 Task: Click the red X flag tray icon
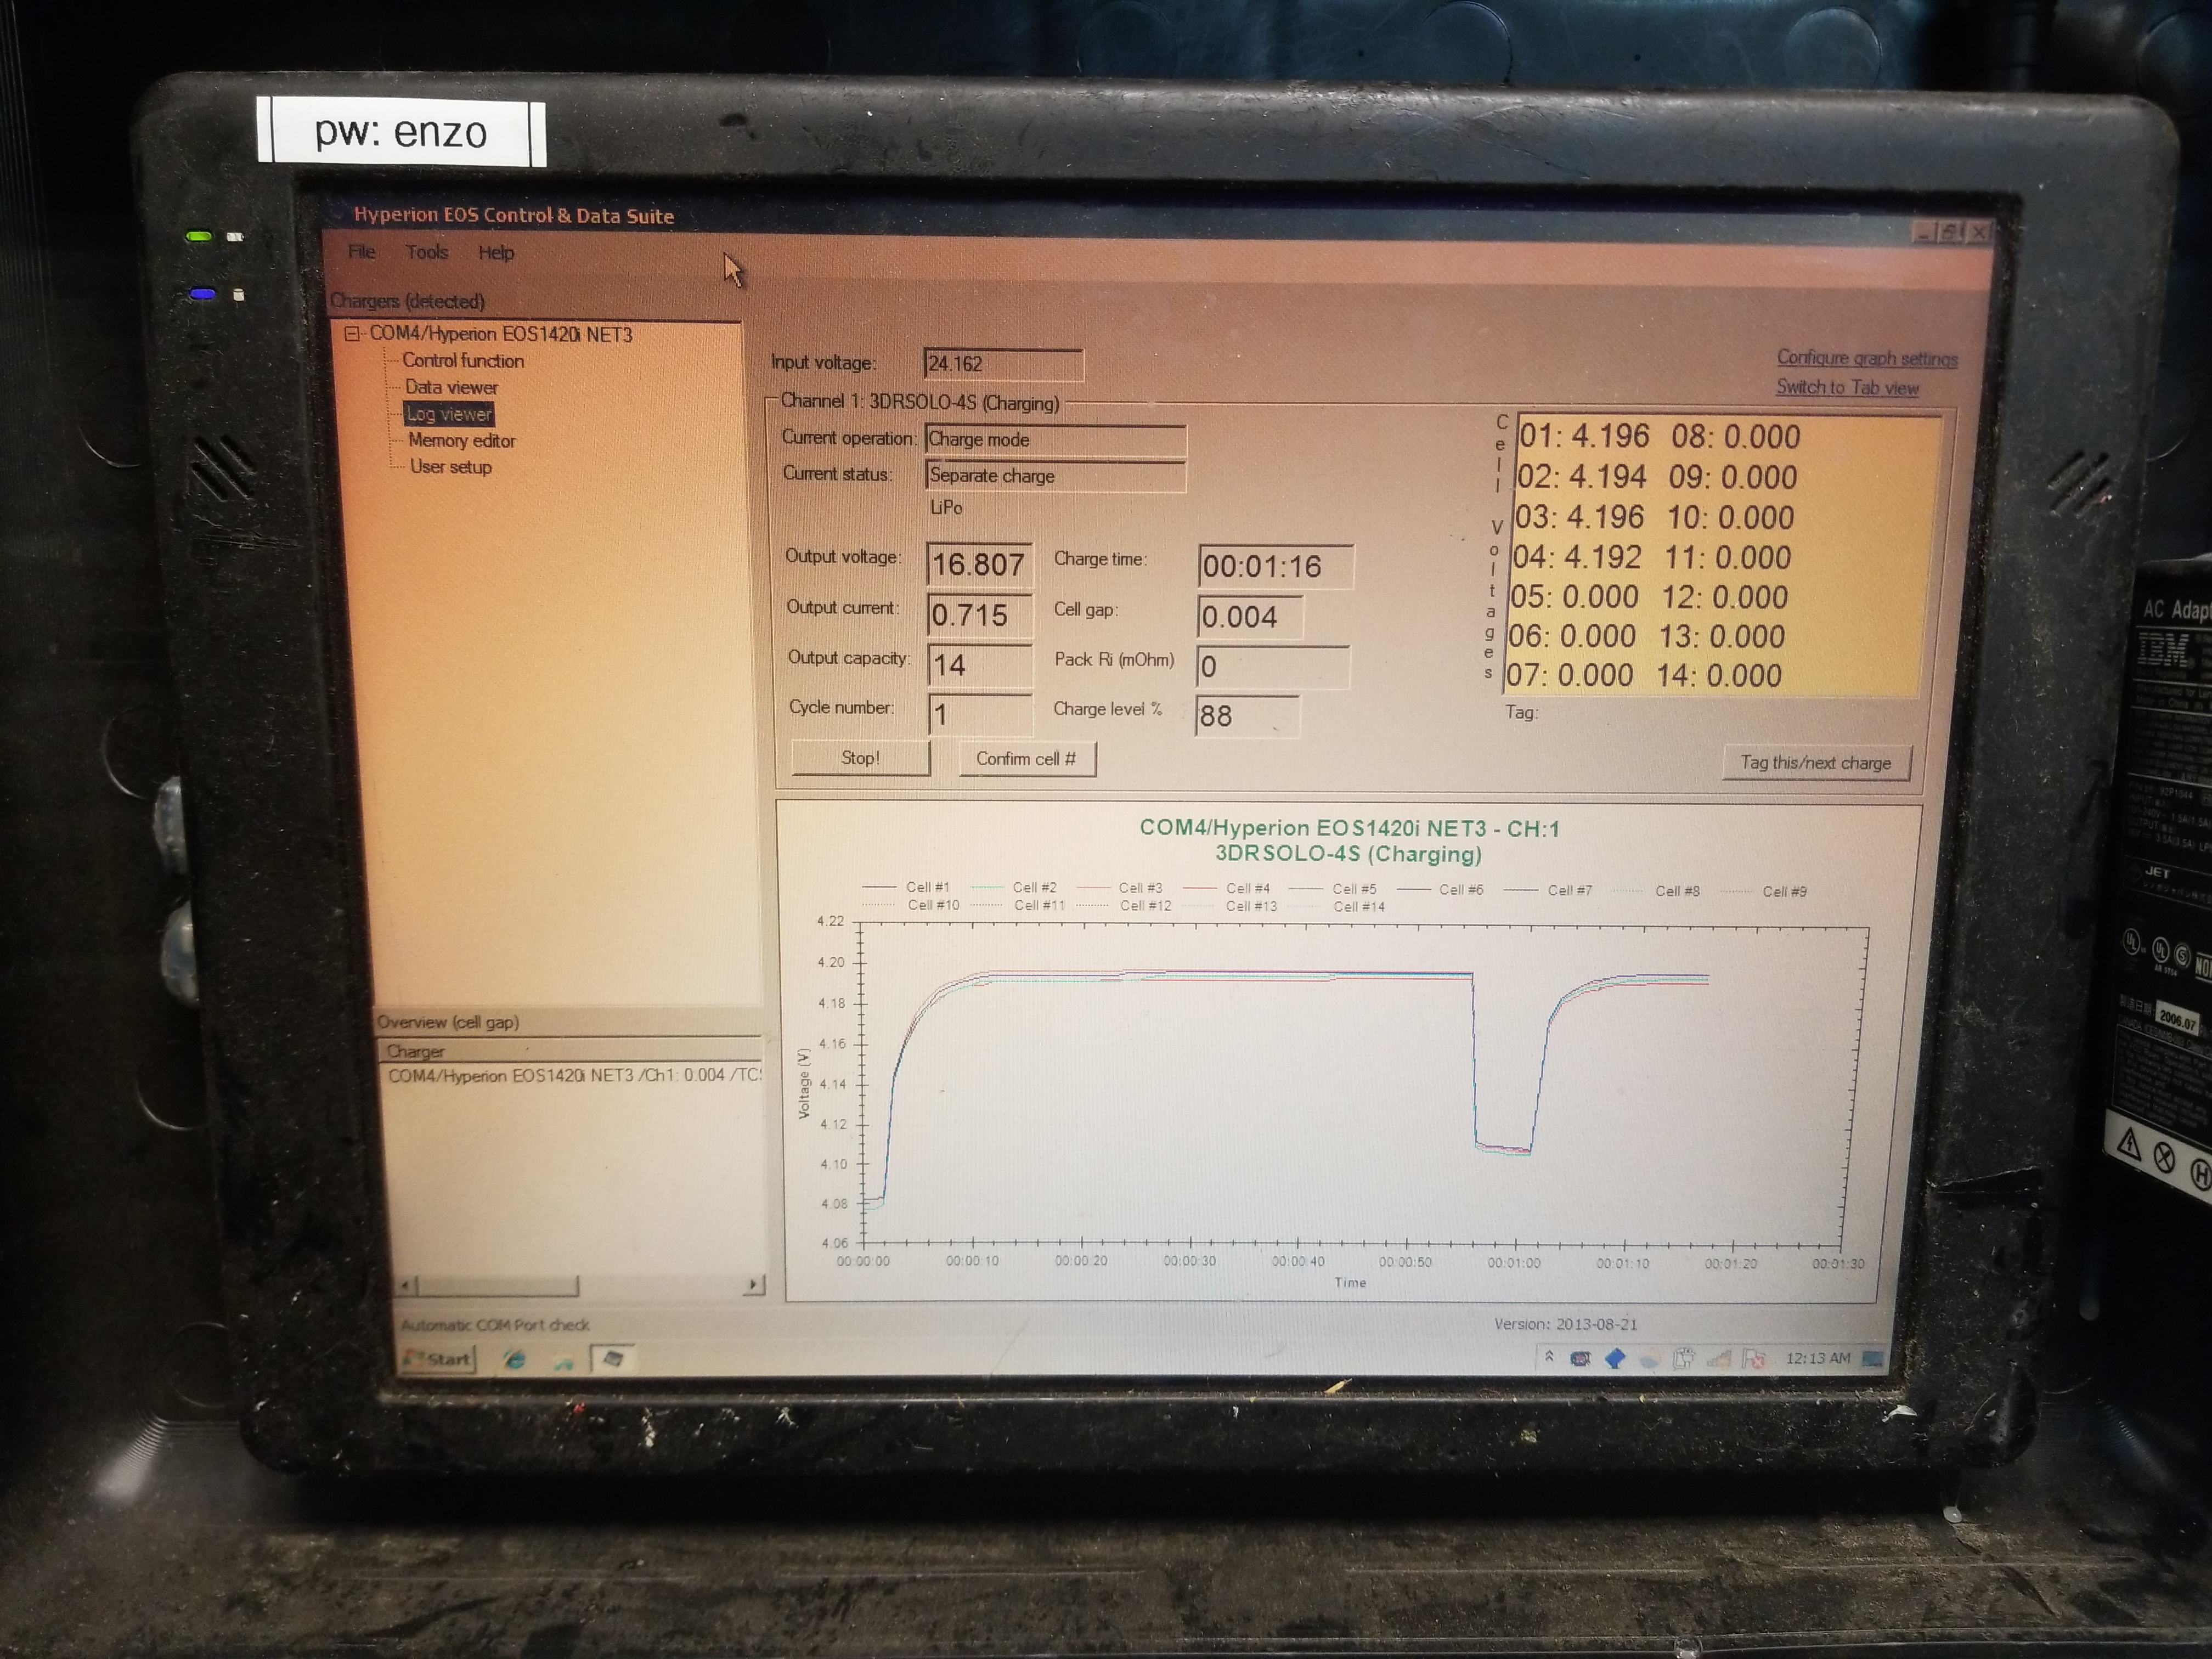click(1753, 1358)
